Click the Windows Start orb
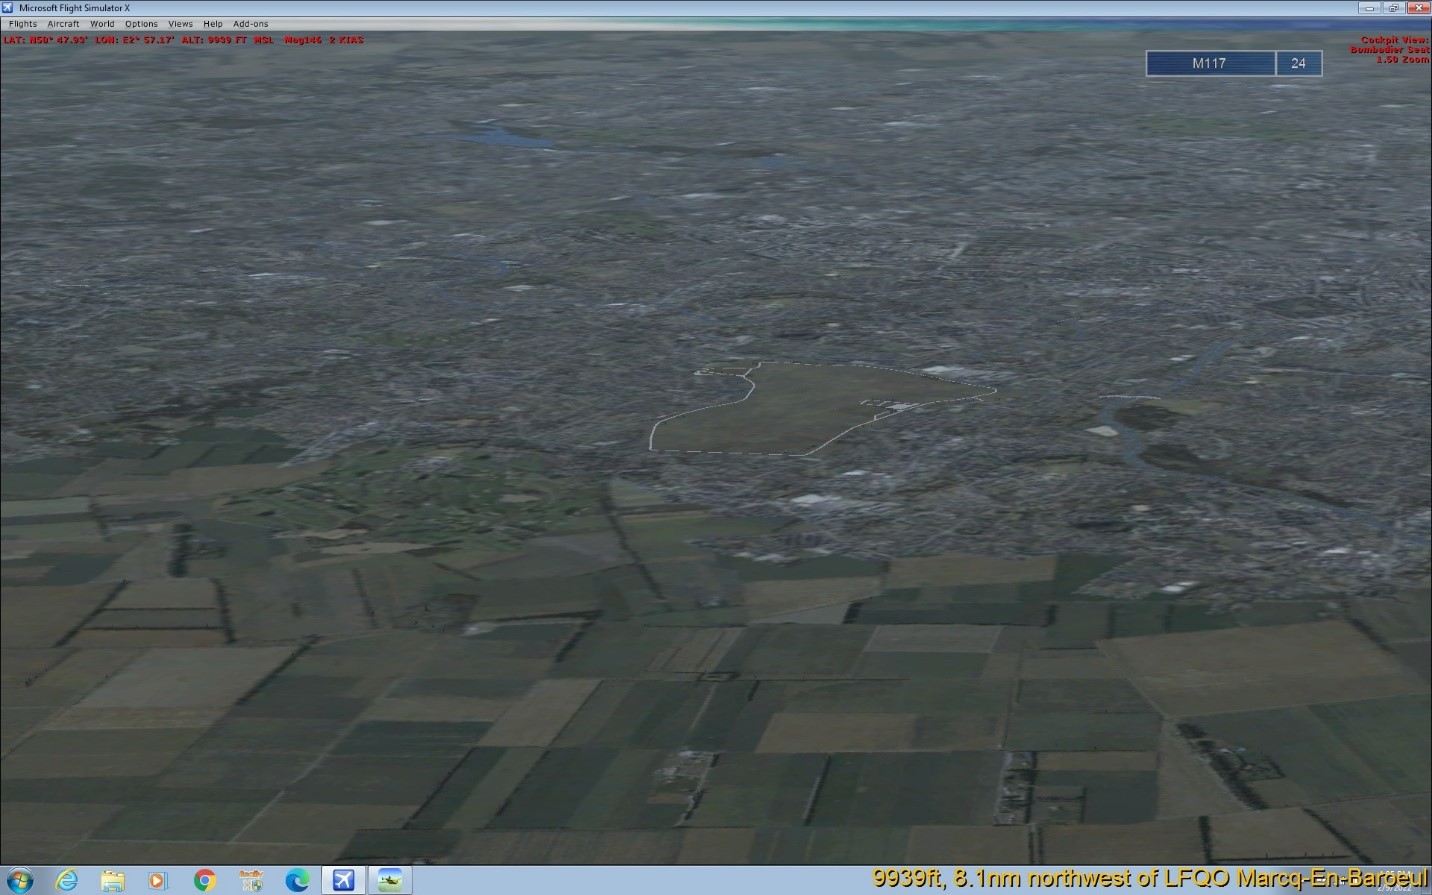The image size is (1432, 895). 19,880
